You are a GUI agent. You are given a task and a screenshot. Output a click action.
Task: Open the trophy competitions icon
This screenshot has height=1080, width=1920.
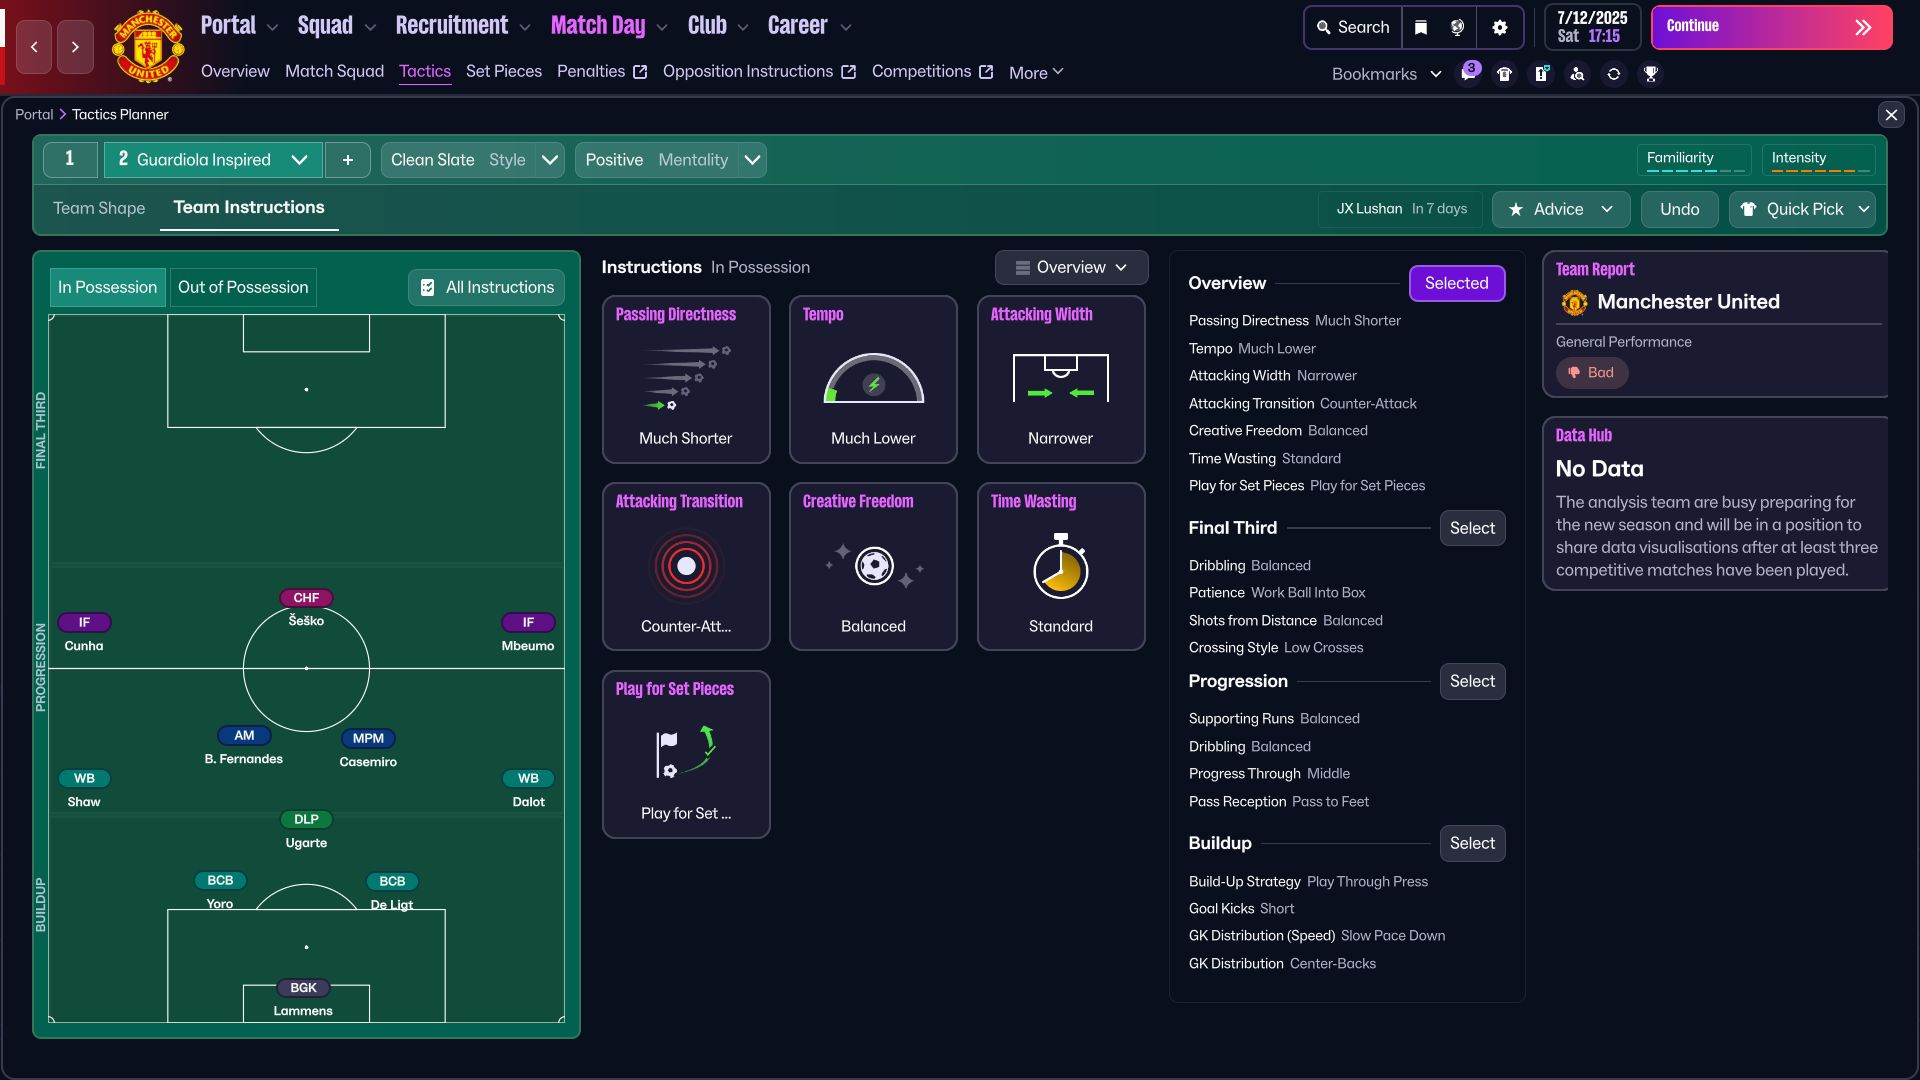[1651, 74]
